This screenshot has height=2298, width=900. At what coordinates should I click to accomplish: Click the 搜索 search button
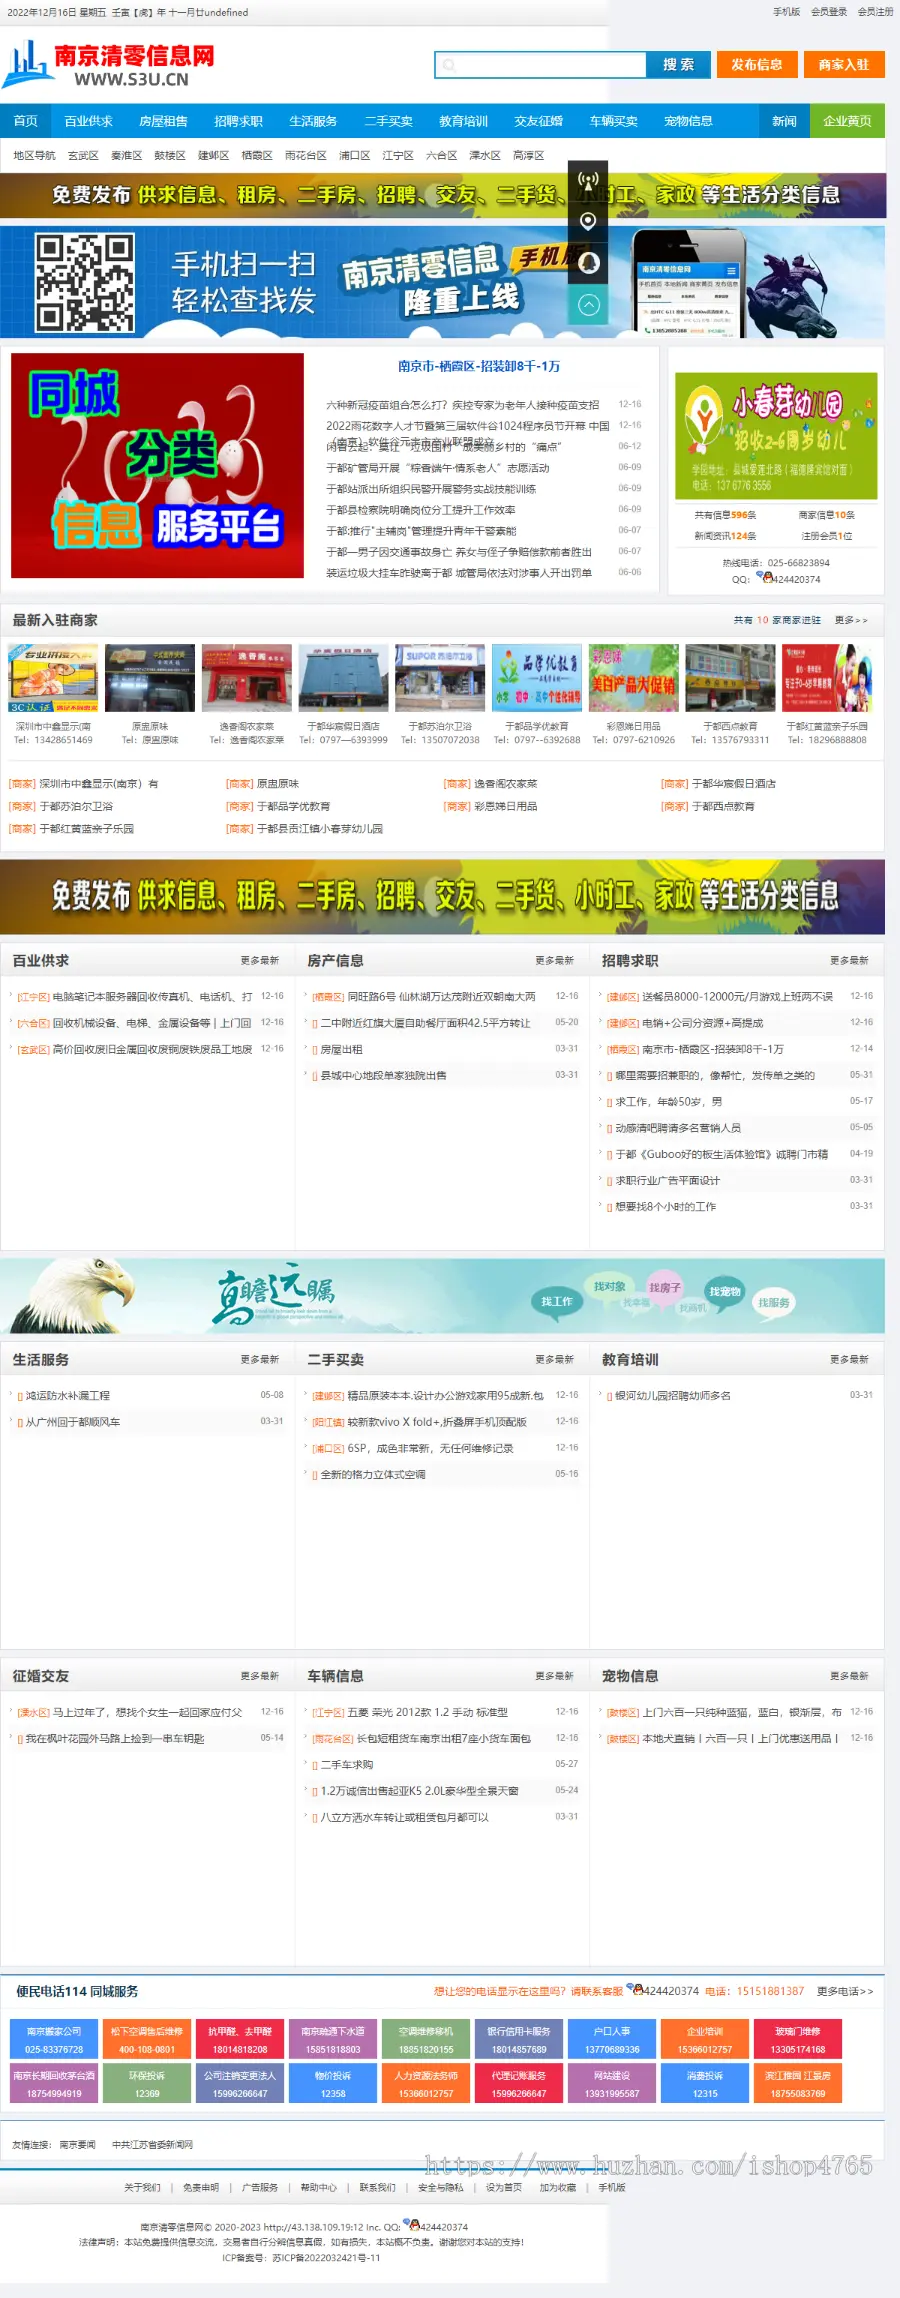click(678, 65)
